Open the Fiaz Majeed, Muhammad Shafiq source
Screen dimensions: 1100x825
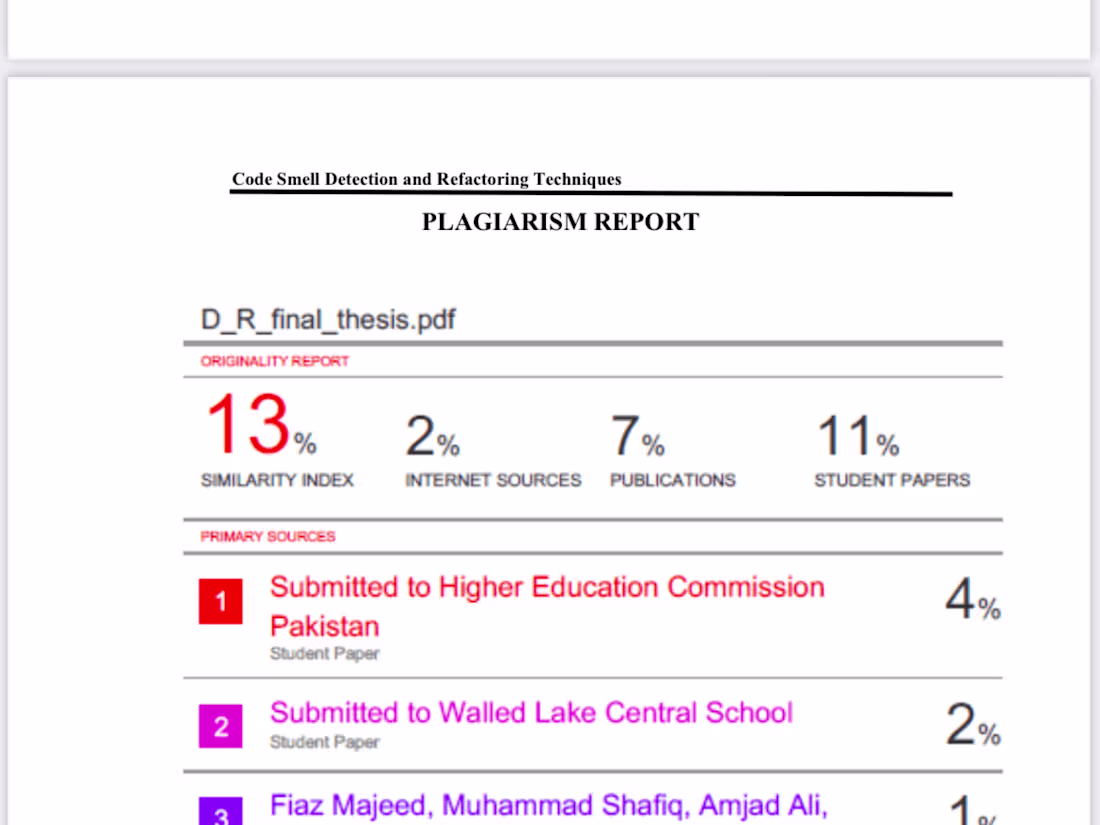(548, 806)
